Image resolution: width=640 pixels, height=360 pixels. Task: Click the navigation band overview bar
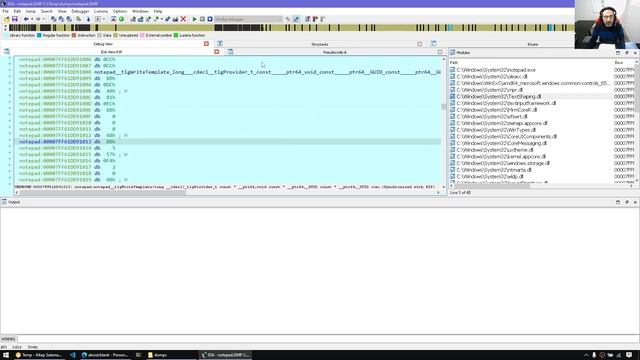coord(291,28)
